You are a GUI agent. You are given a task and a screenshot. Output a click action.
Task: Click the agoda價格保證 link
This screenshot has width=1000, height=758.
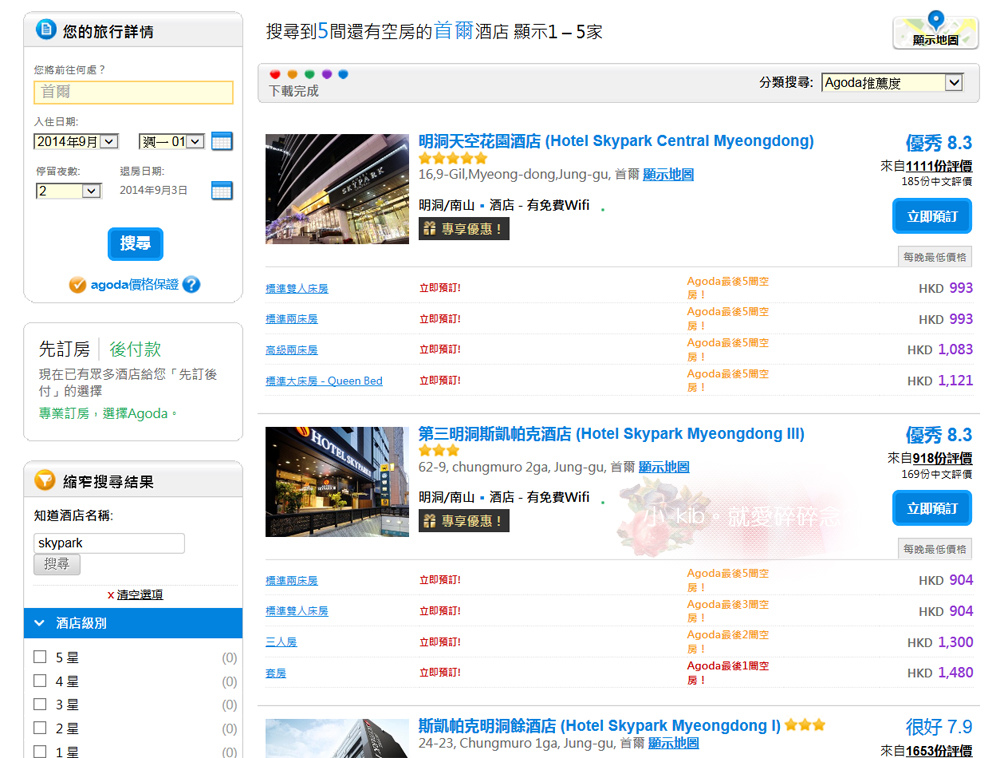click(x=135, y=284)
